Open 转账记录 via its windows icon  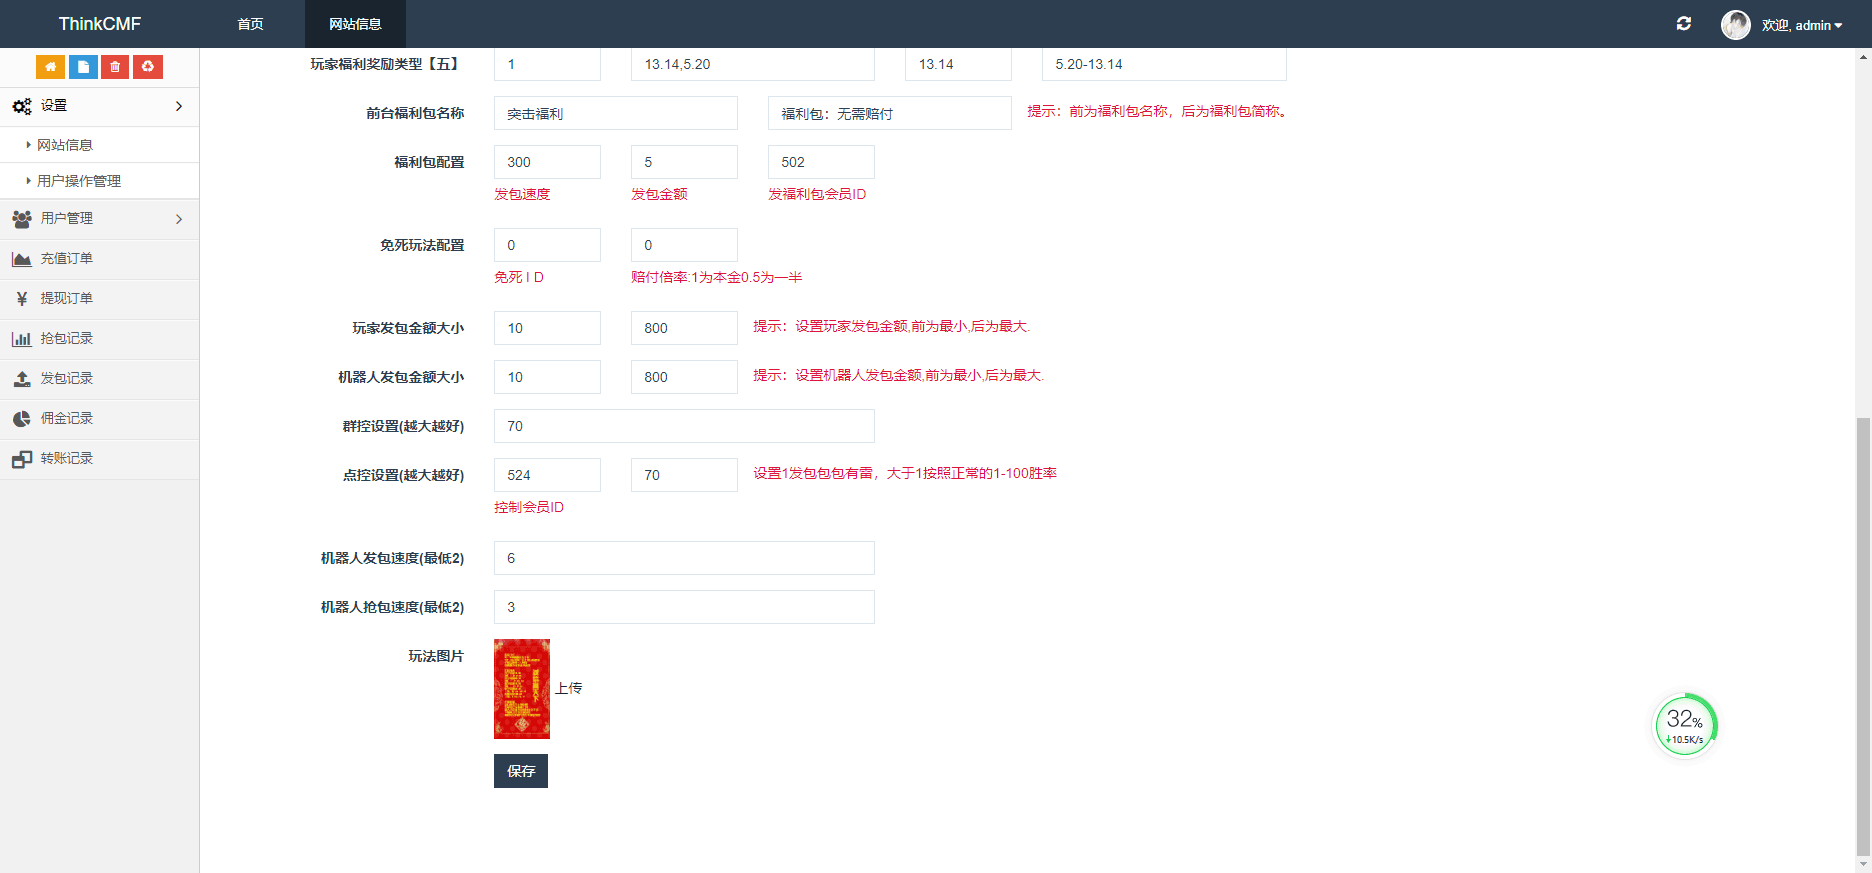(x=22, y=459)
